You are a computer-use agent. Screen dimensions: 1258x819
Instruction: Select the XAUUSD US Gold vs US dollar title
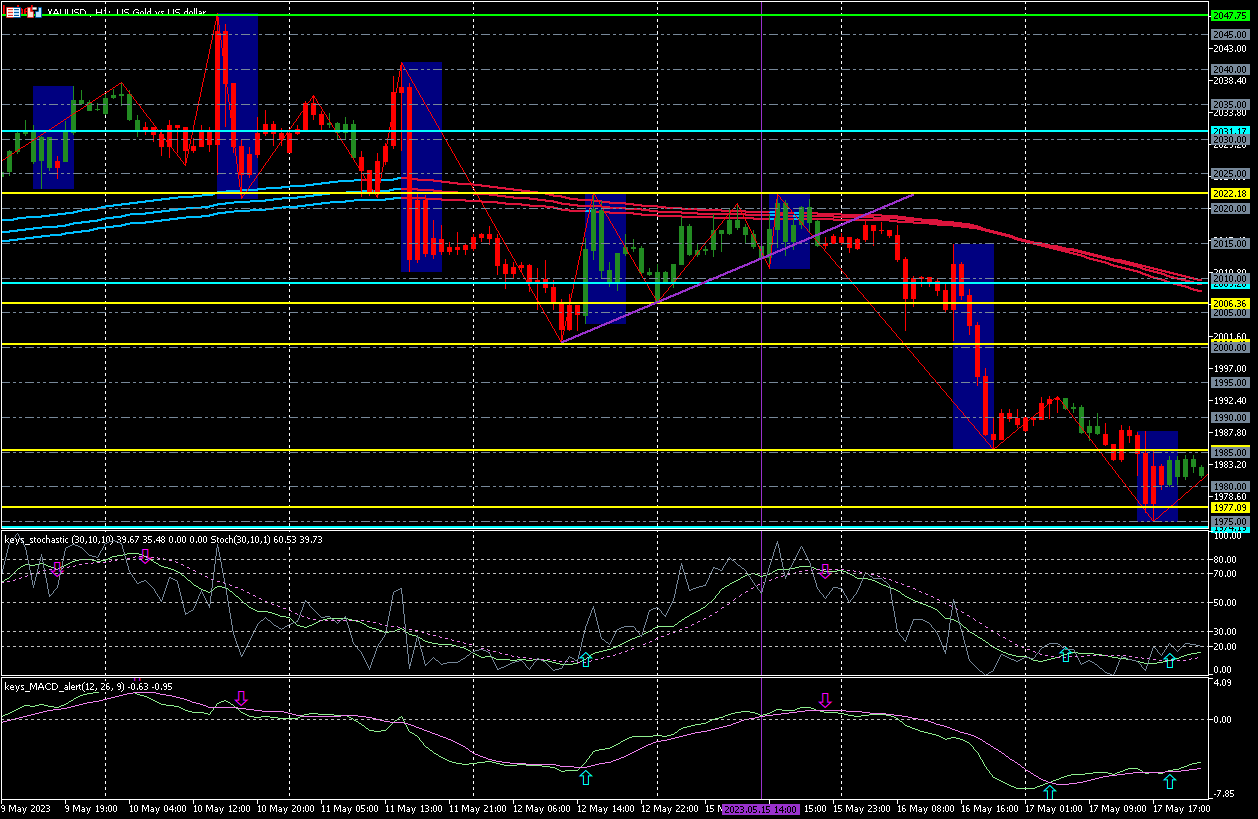point(127,12)
